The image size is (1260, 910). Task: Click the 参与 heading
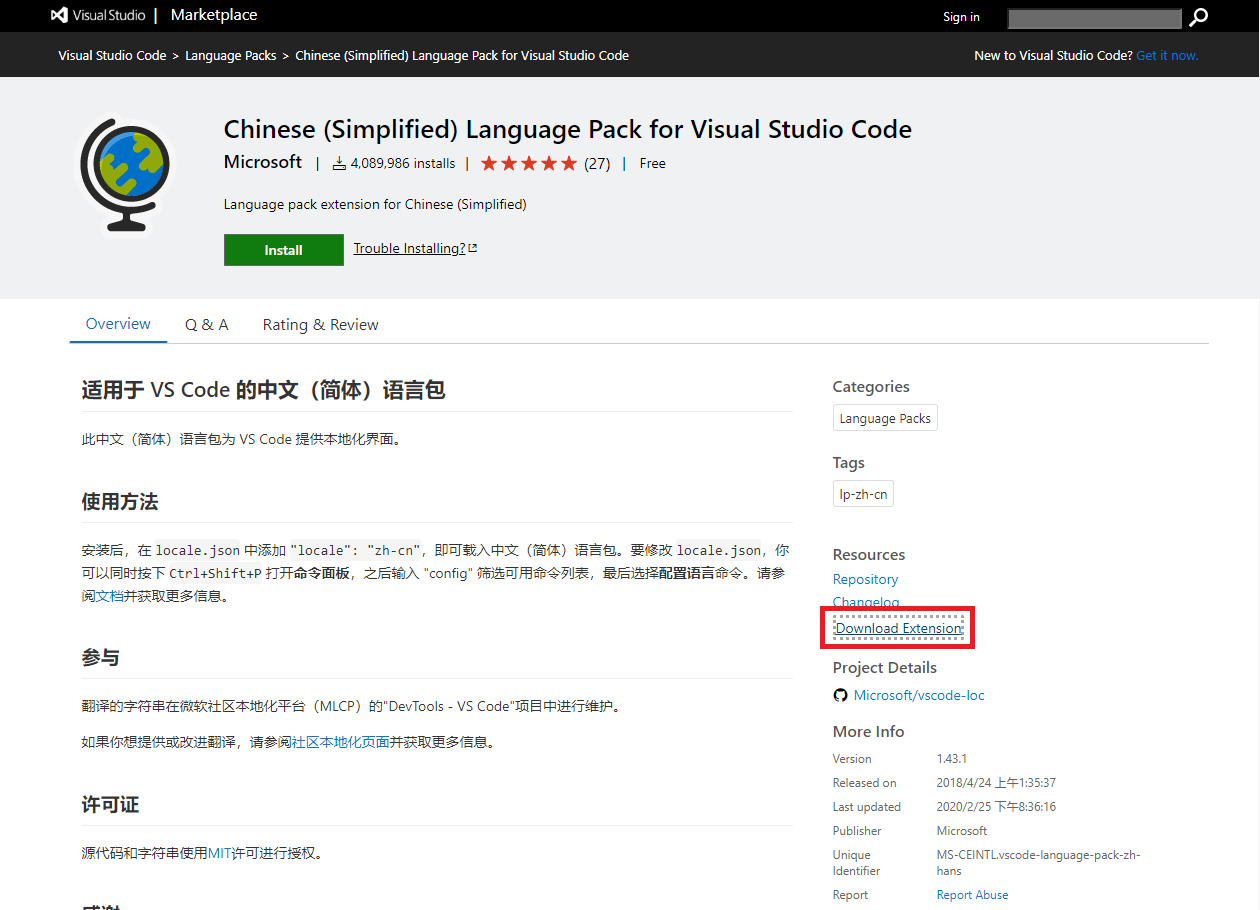[100, 657]
